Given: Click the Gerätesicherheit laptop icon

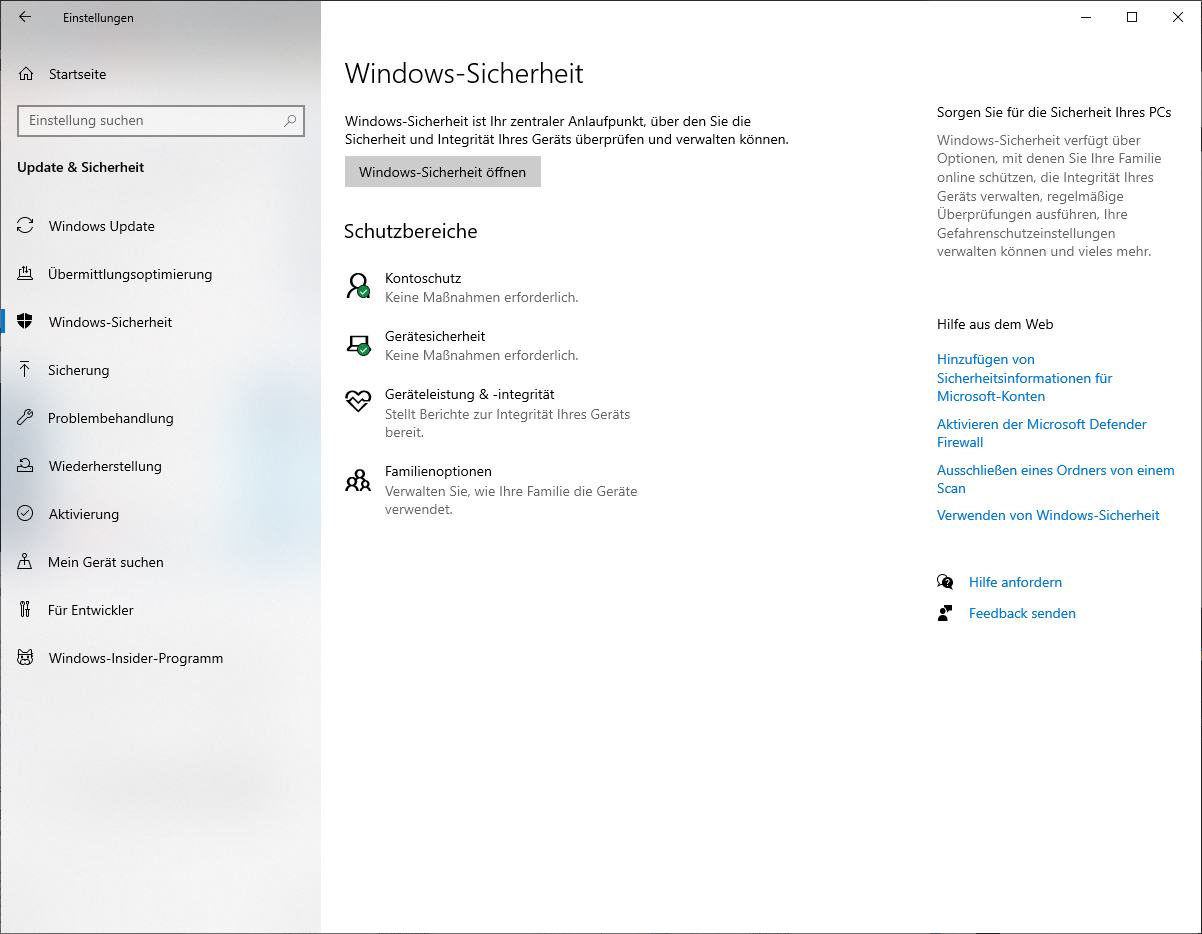Looking at the screenshot, I should [x=358, y=345].
